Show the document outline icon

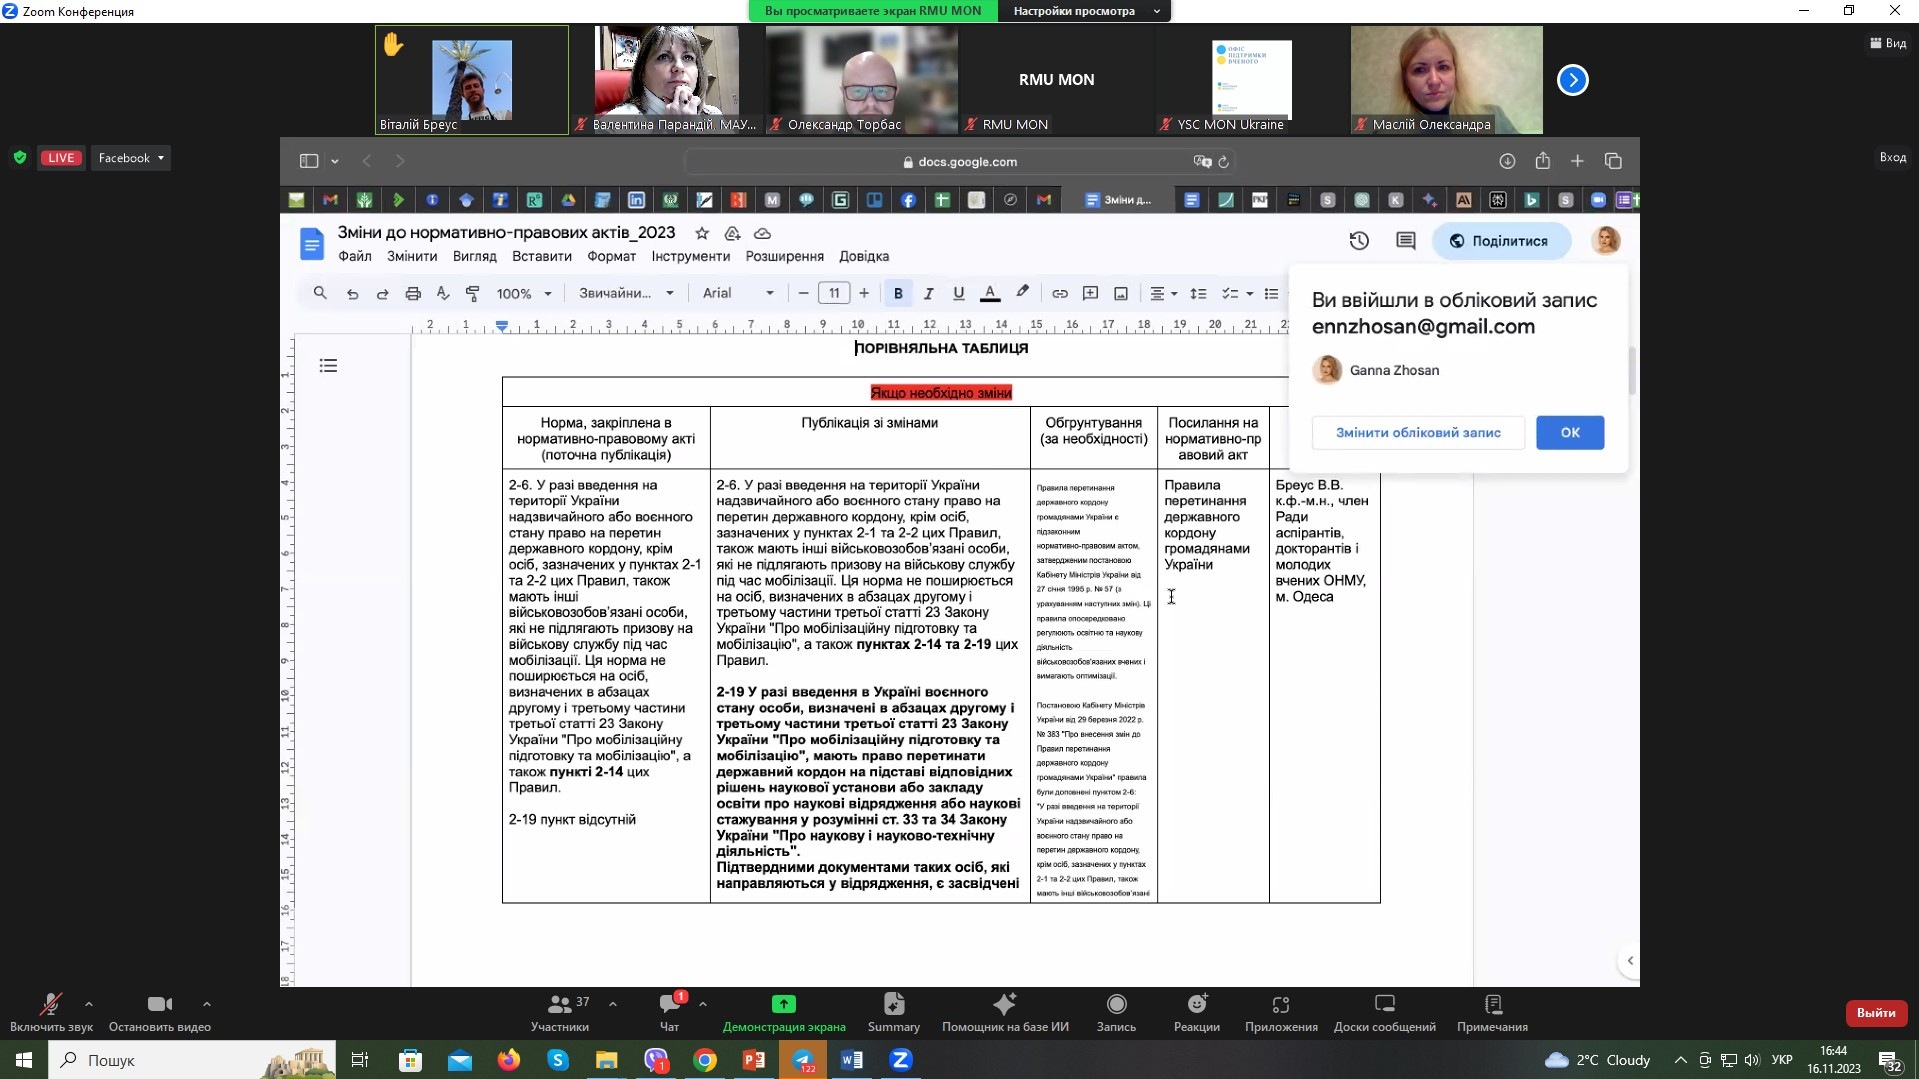pyautogui.click(x=328, y=366)
